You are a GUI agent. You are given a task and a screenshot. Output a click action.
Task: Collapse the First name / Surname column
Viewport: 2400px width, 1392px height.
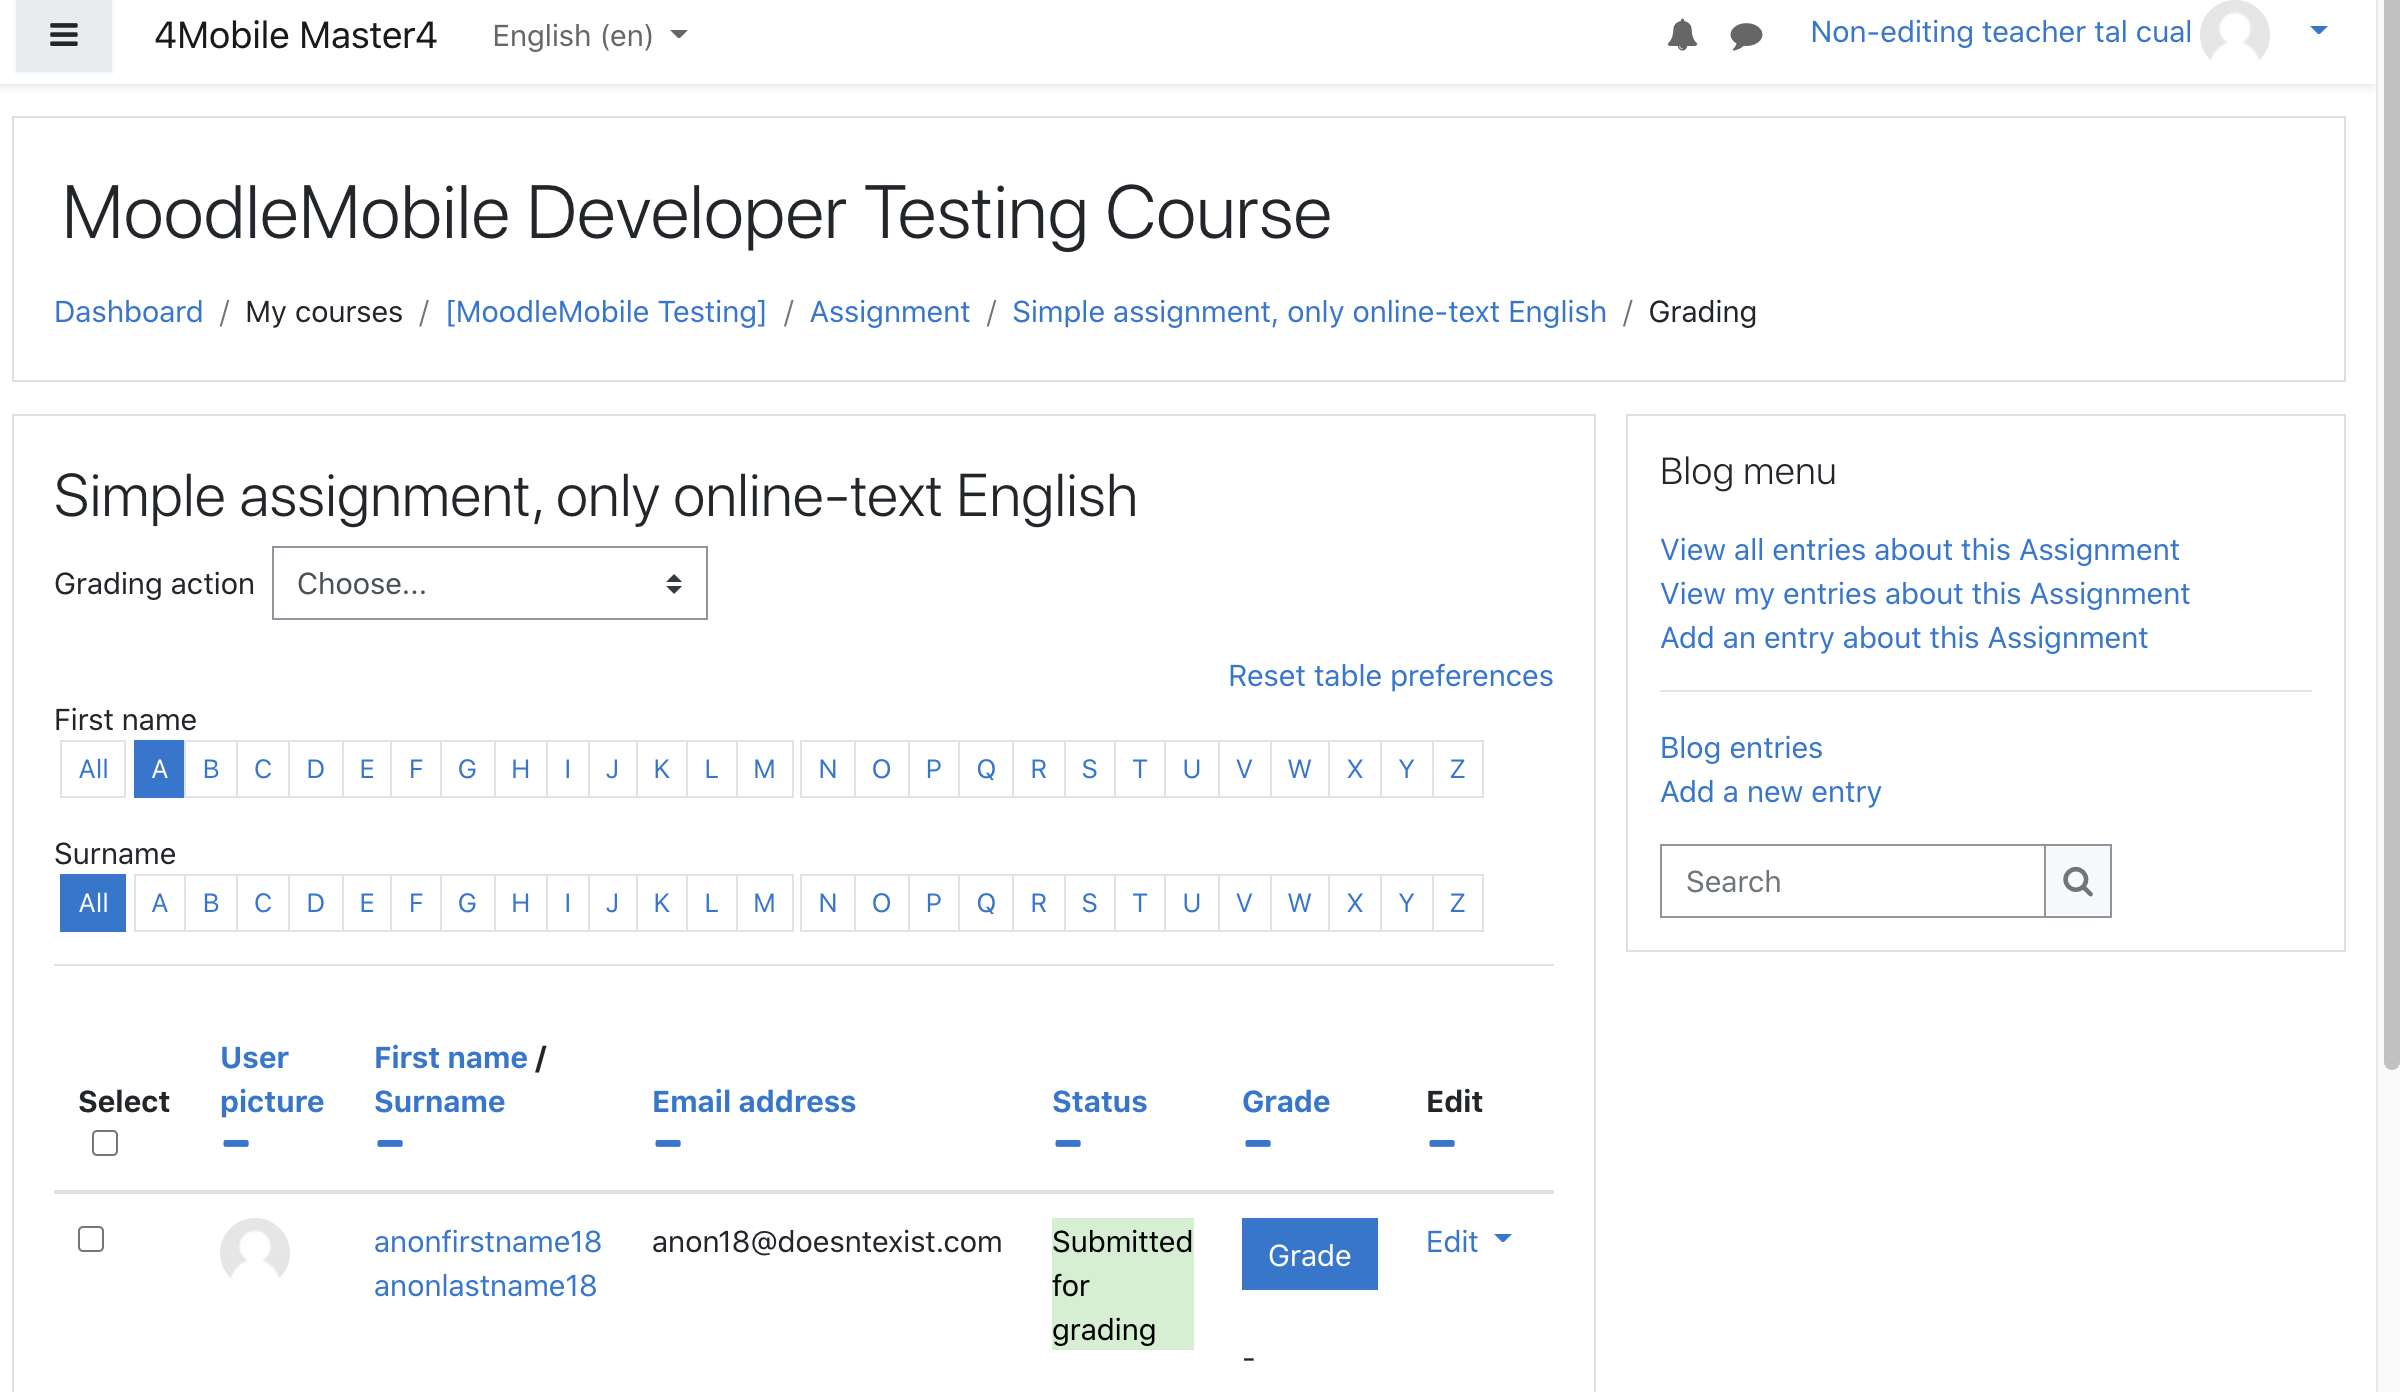click(x=390, y=1143)
